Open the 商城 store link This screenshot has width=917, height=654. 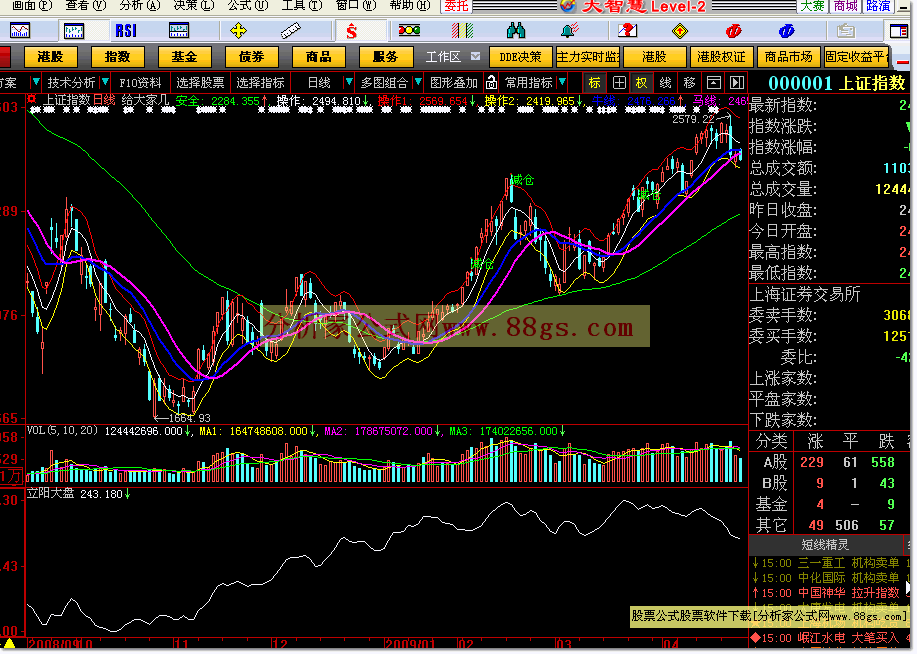[846, 6]
